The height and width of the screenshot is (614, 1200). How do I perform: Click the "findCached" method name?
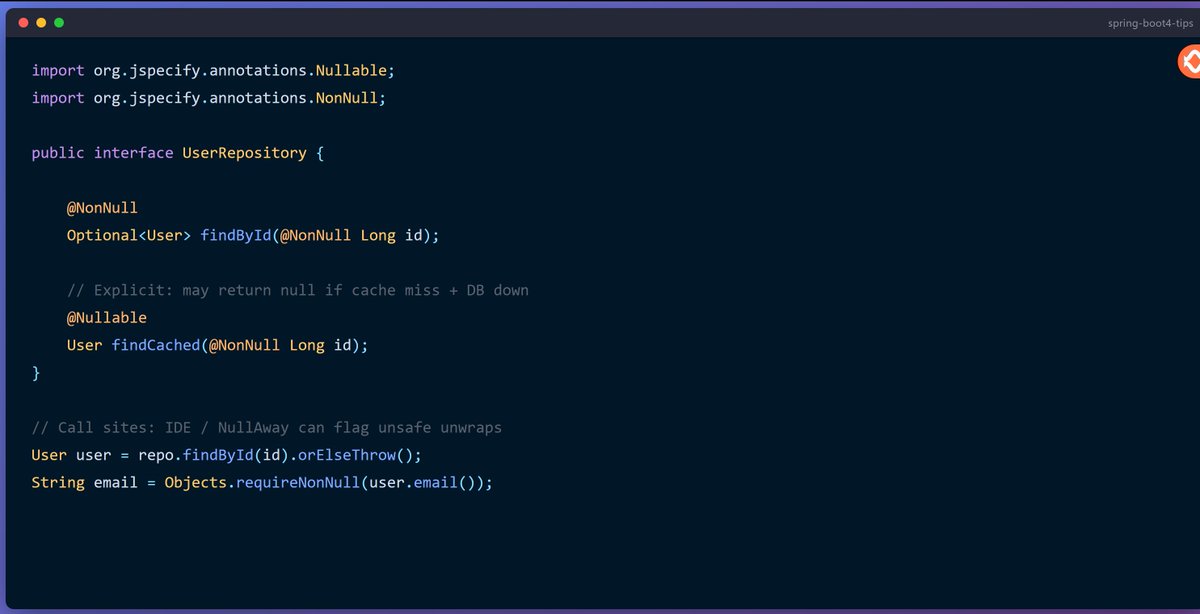click(x=156, y=344)
